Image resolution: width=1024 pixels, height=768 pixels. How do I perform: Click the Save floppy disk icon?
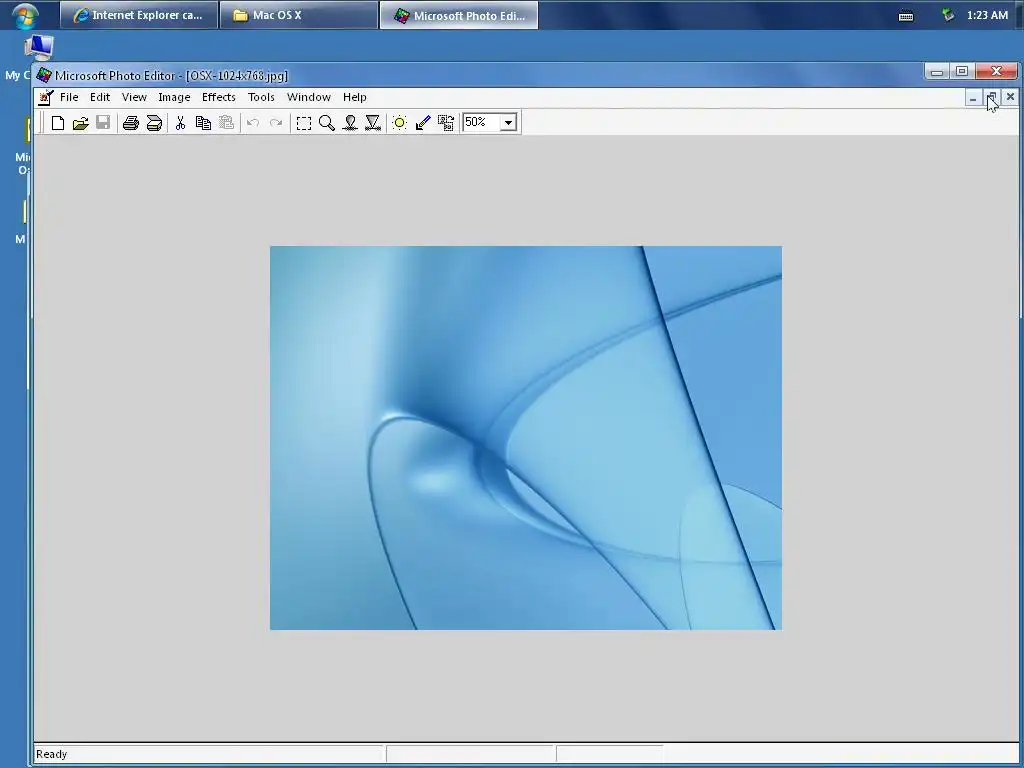[x=103, y=123]
